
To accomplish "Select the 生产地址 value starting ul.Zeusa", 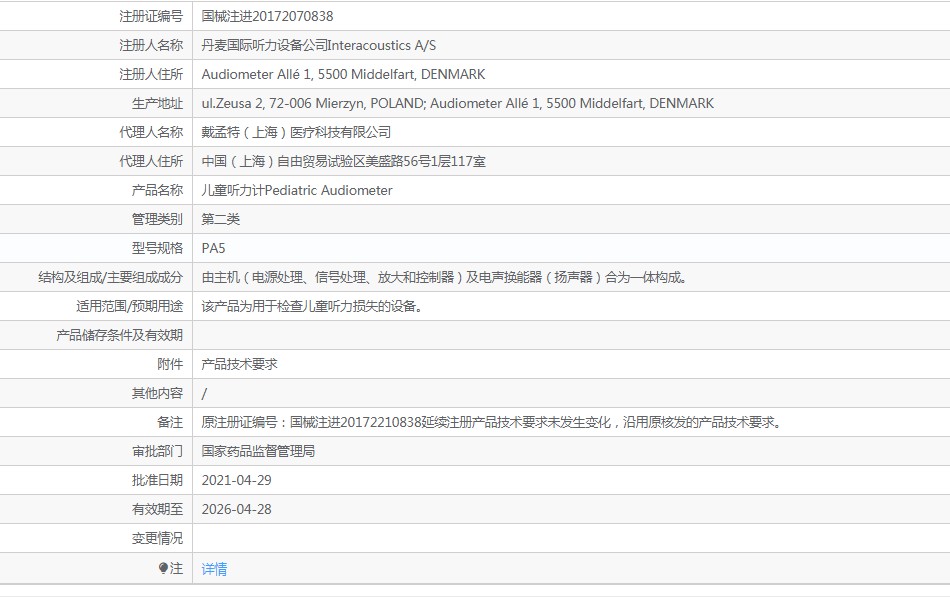I will point(458,104).
